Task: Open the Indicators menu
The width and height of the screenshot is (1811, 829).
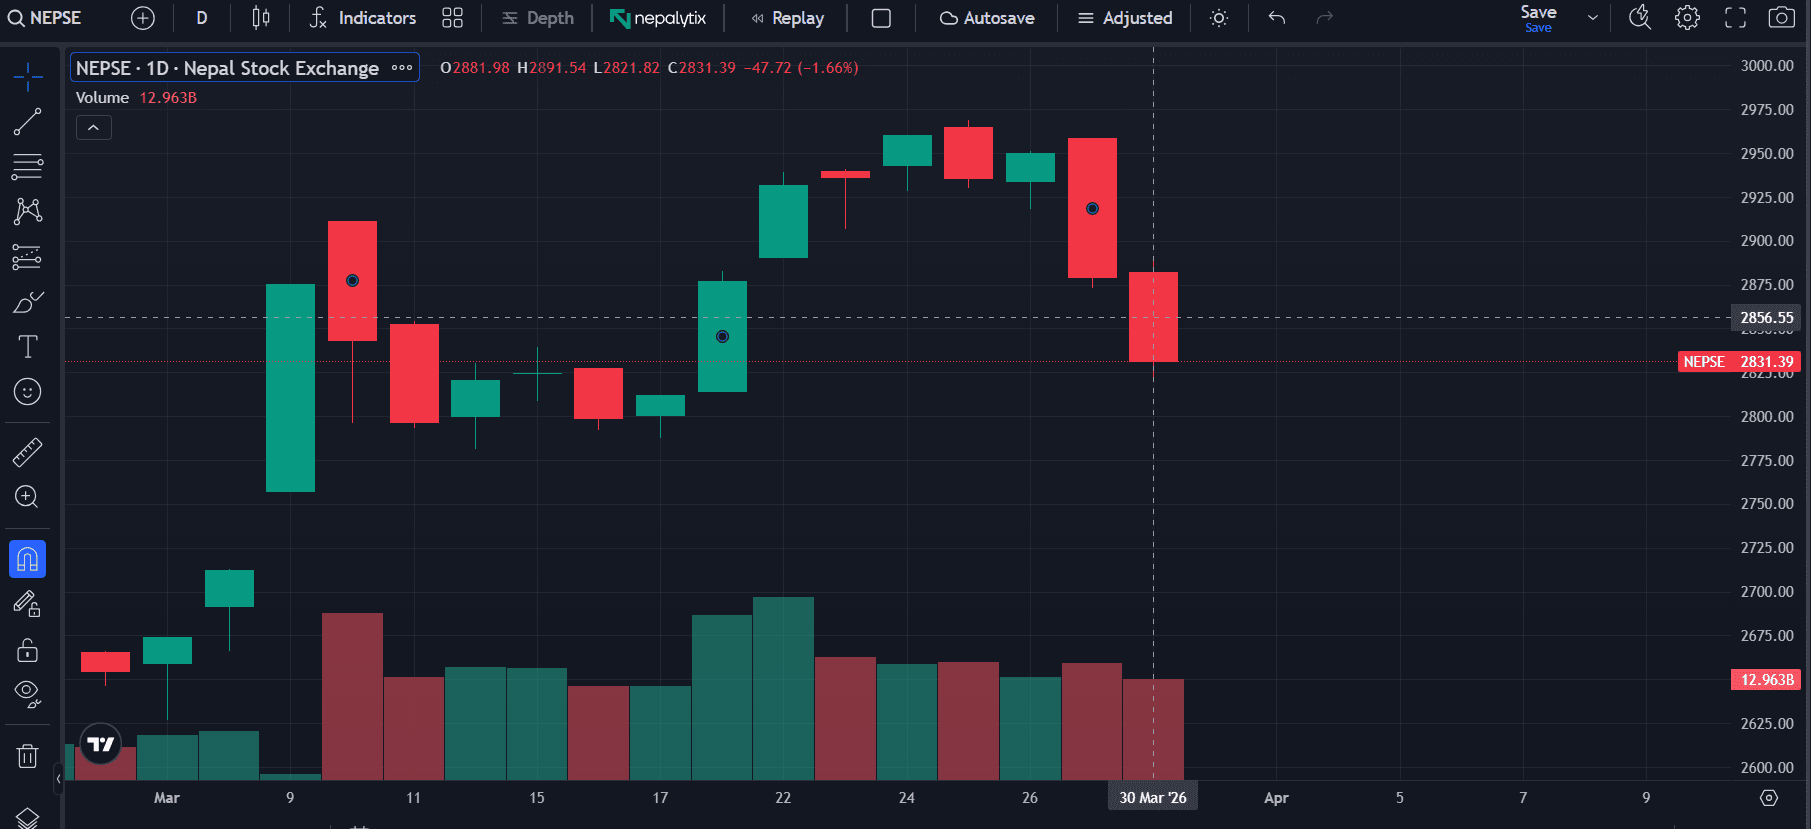Action: pos(362,18)
